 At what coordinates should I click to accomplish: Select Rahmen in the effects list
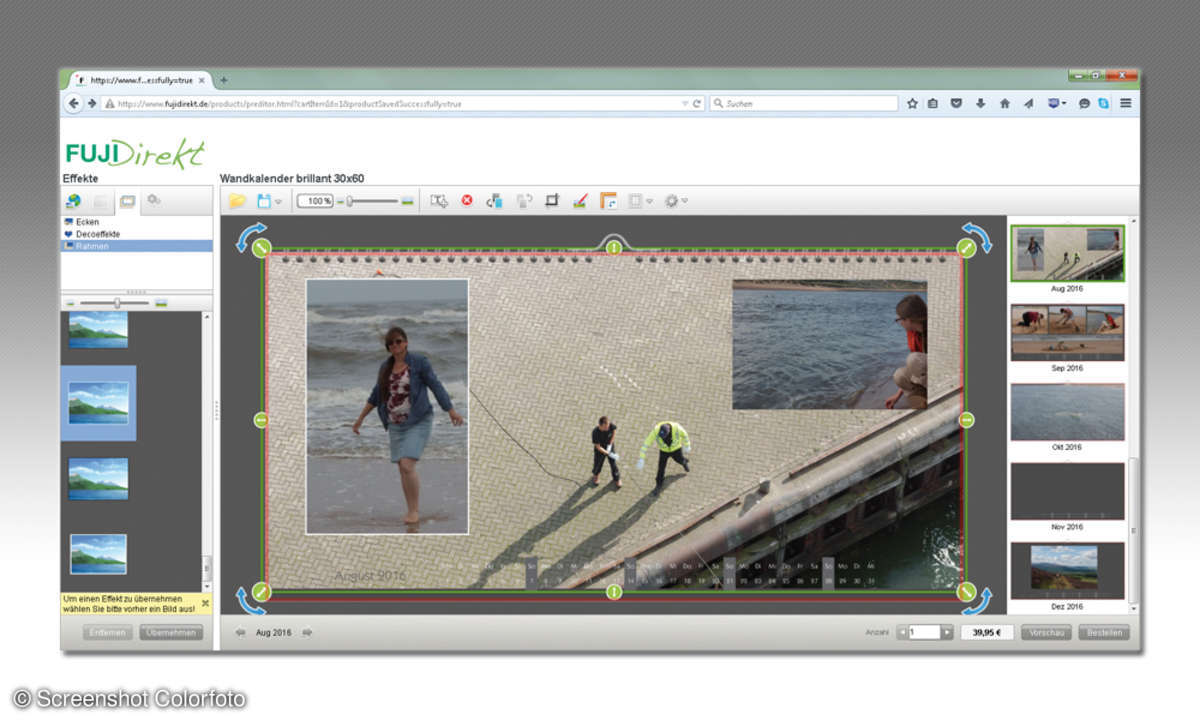(x=136, y=246)
